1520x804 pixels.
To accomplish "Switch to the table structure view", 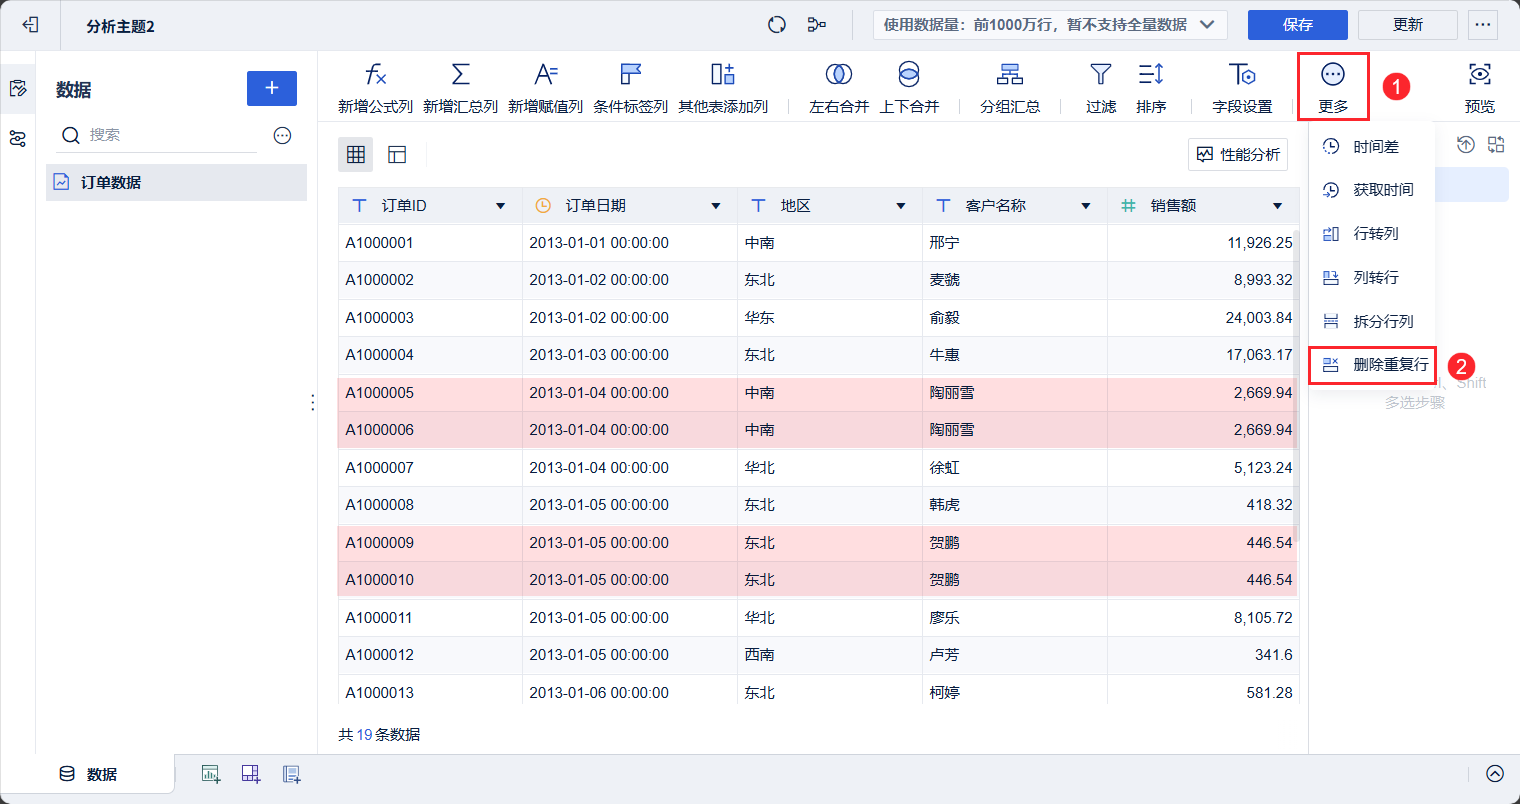I will pos(397,154).
